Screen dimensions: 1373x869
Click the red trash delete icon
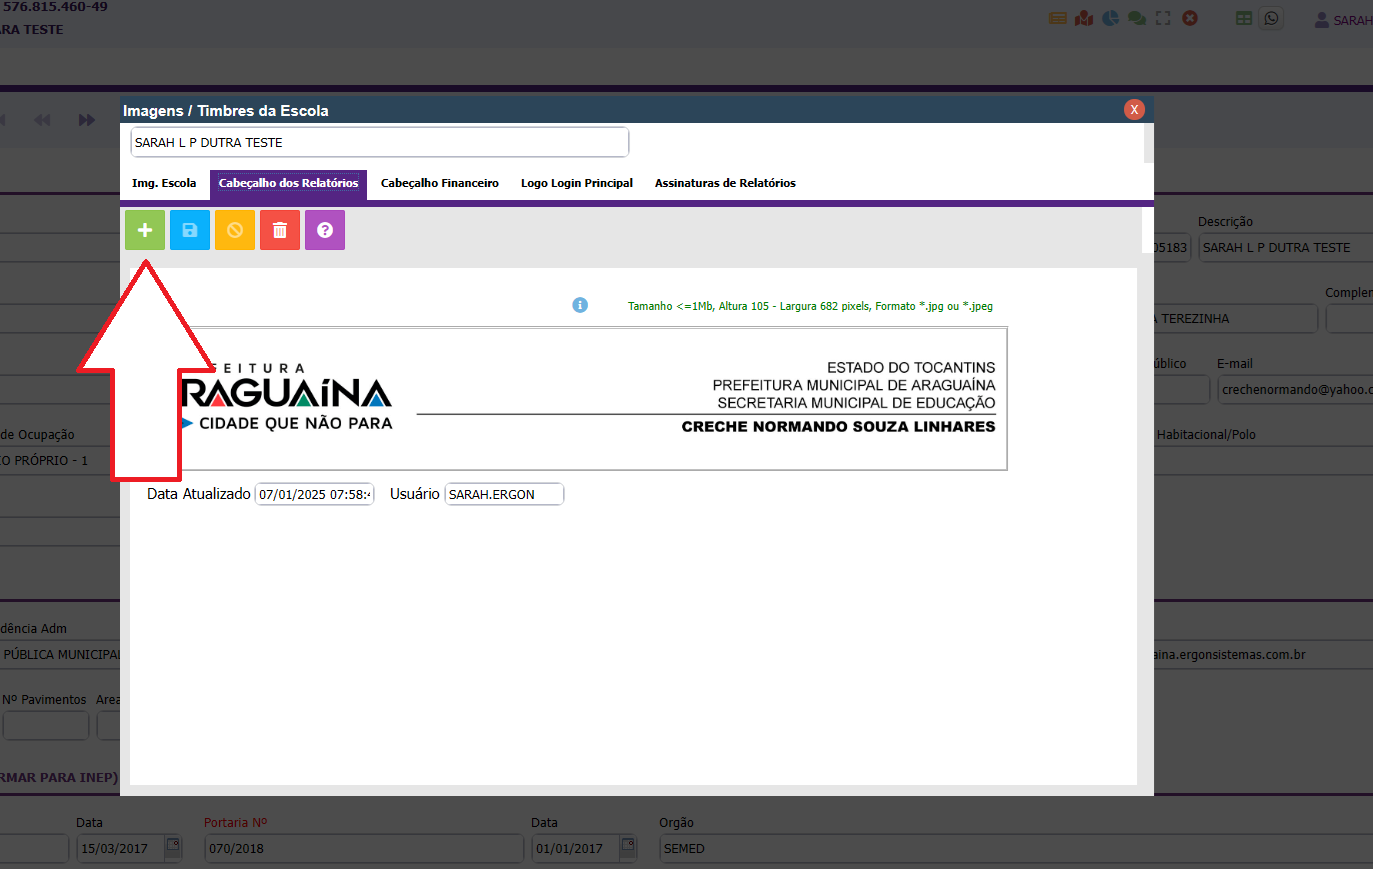280,230
